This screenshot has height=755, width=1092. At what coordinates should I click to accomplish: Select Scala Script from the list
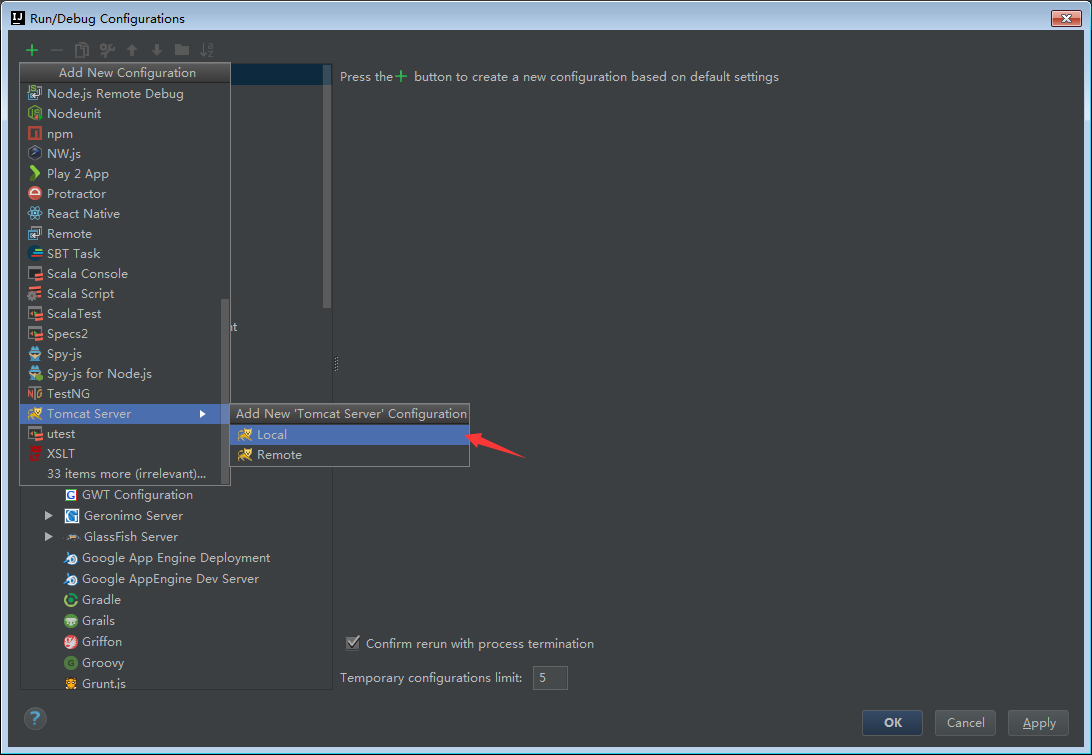click(x=120, y=294)
